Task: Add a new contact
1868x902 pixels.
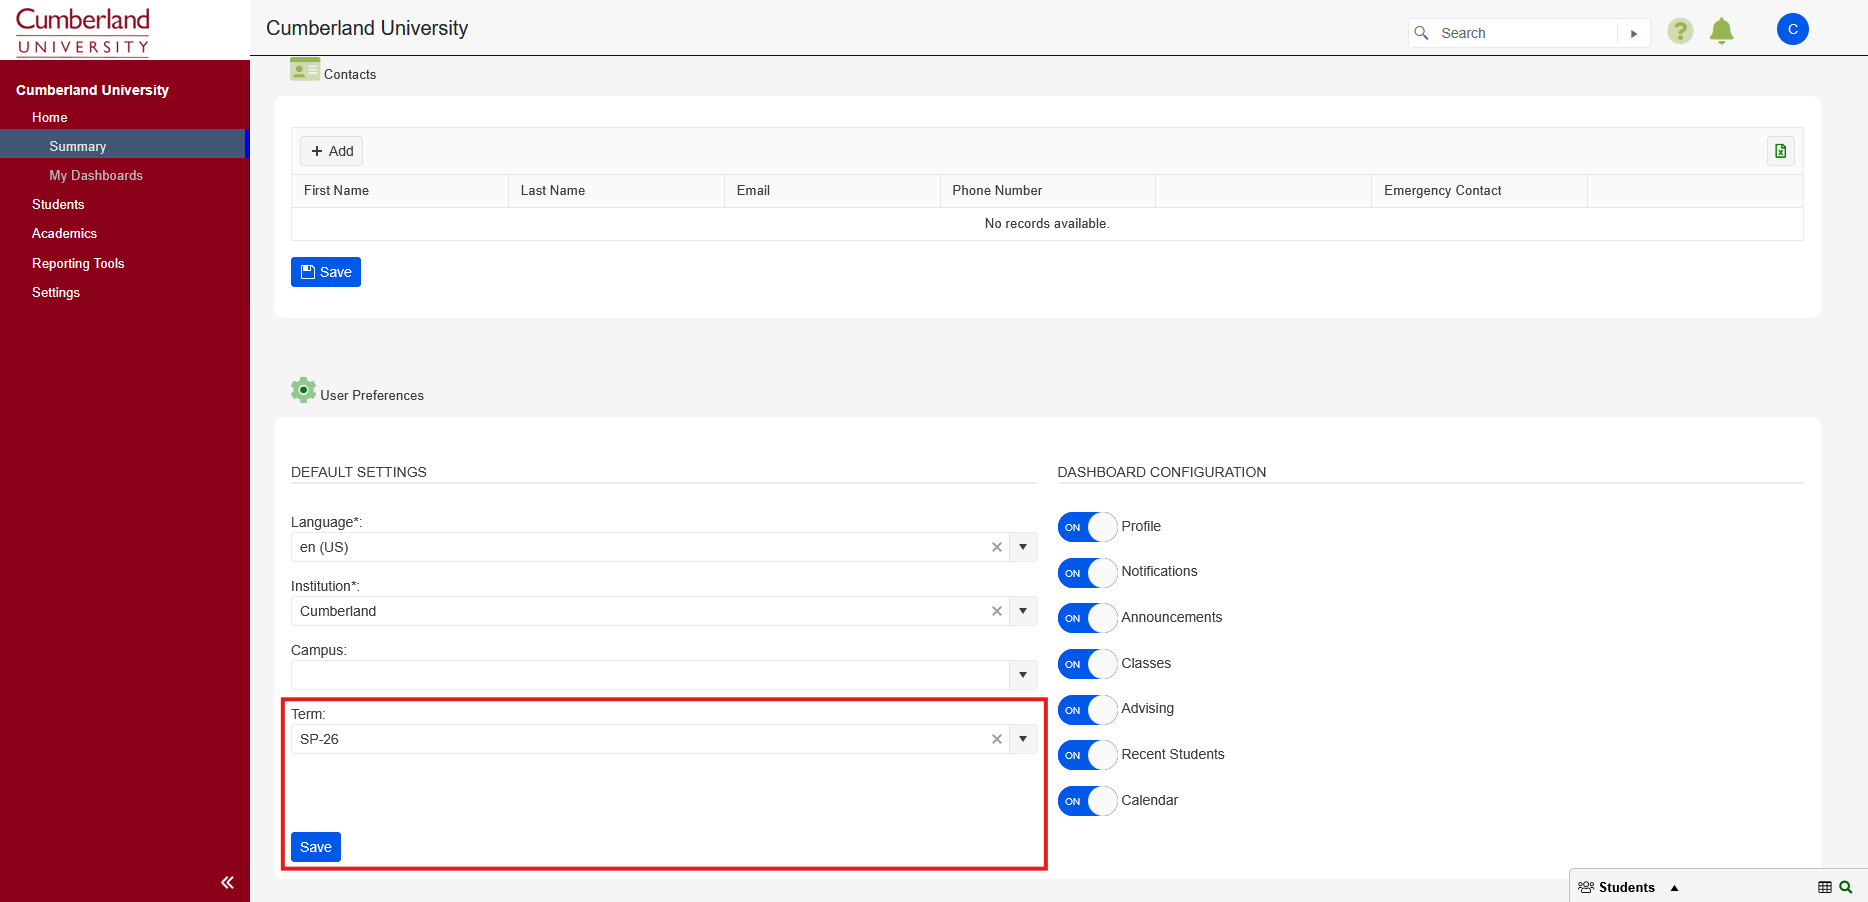Action: click(331, 151)
